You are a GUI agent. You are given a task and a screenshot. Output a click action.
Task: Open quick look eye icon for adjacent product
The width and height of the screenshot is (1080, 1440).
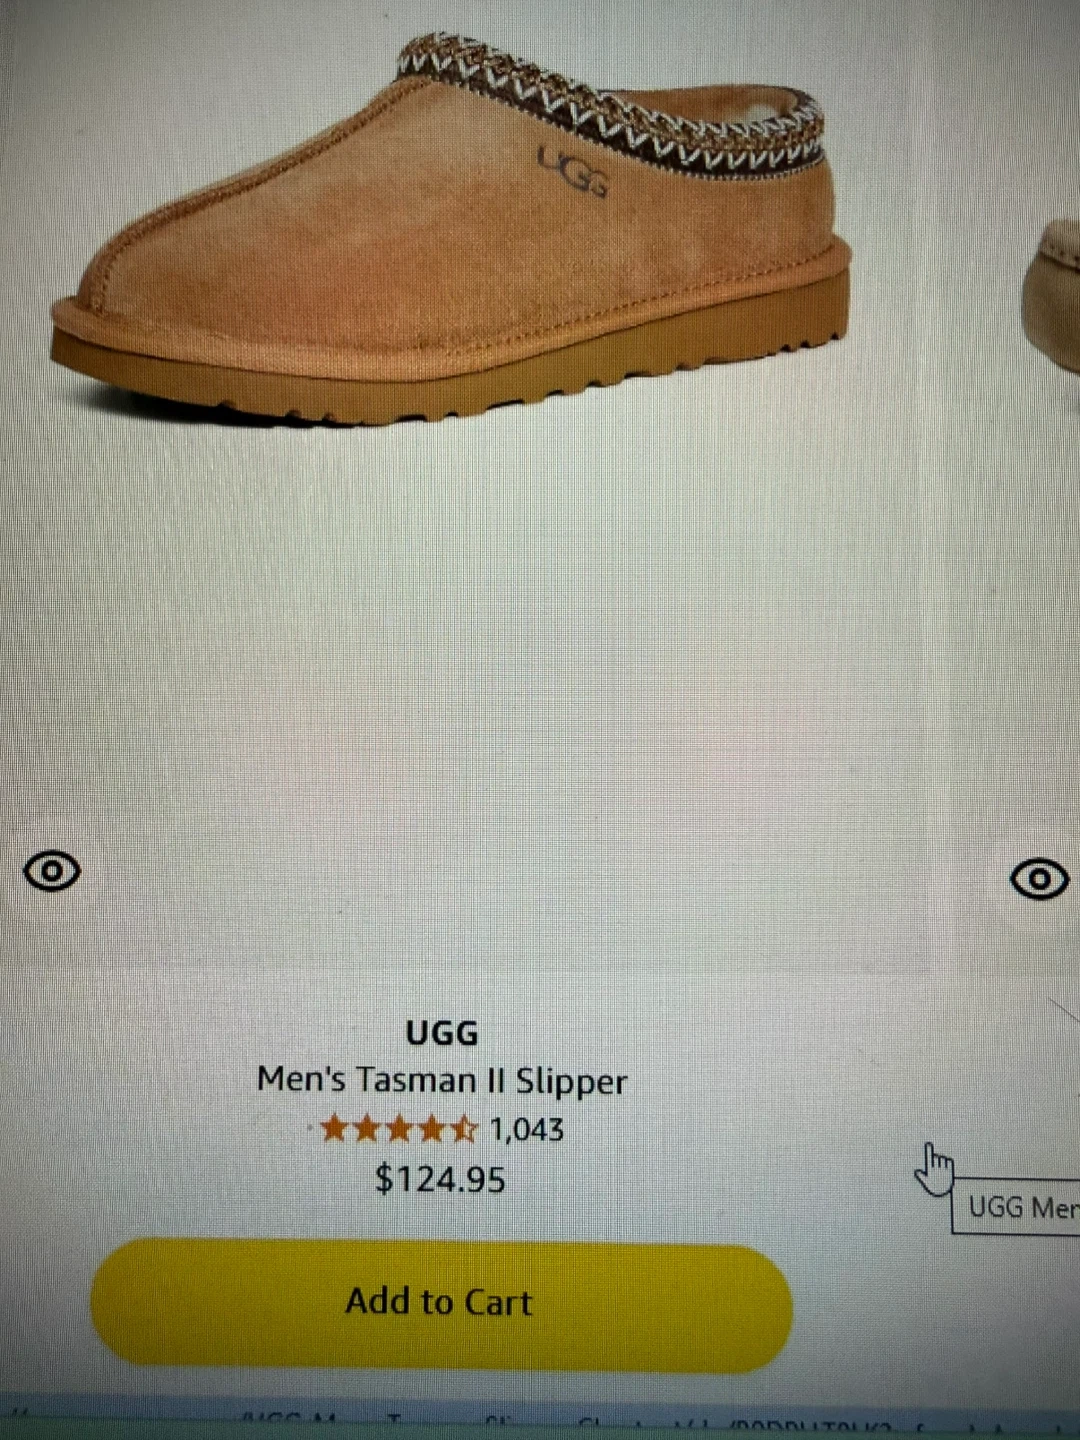click(x=1040, y=879)
